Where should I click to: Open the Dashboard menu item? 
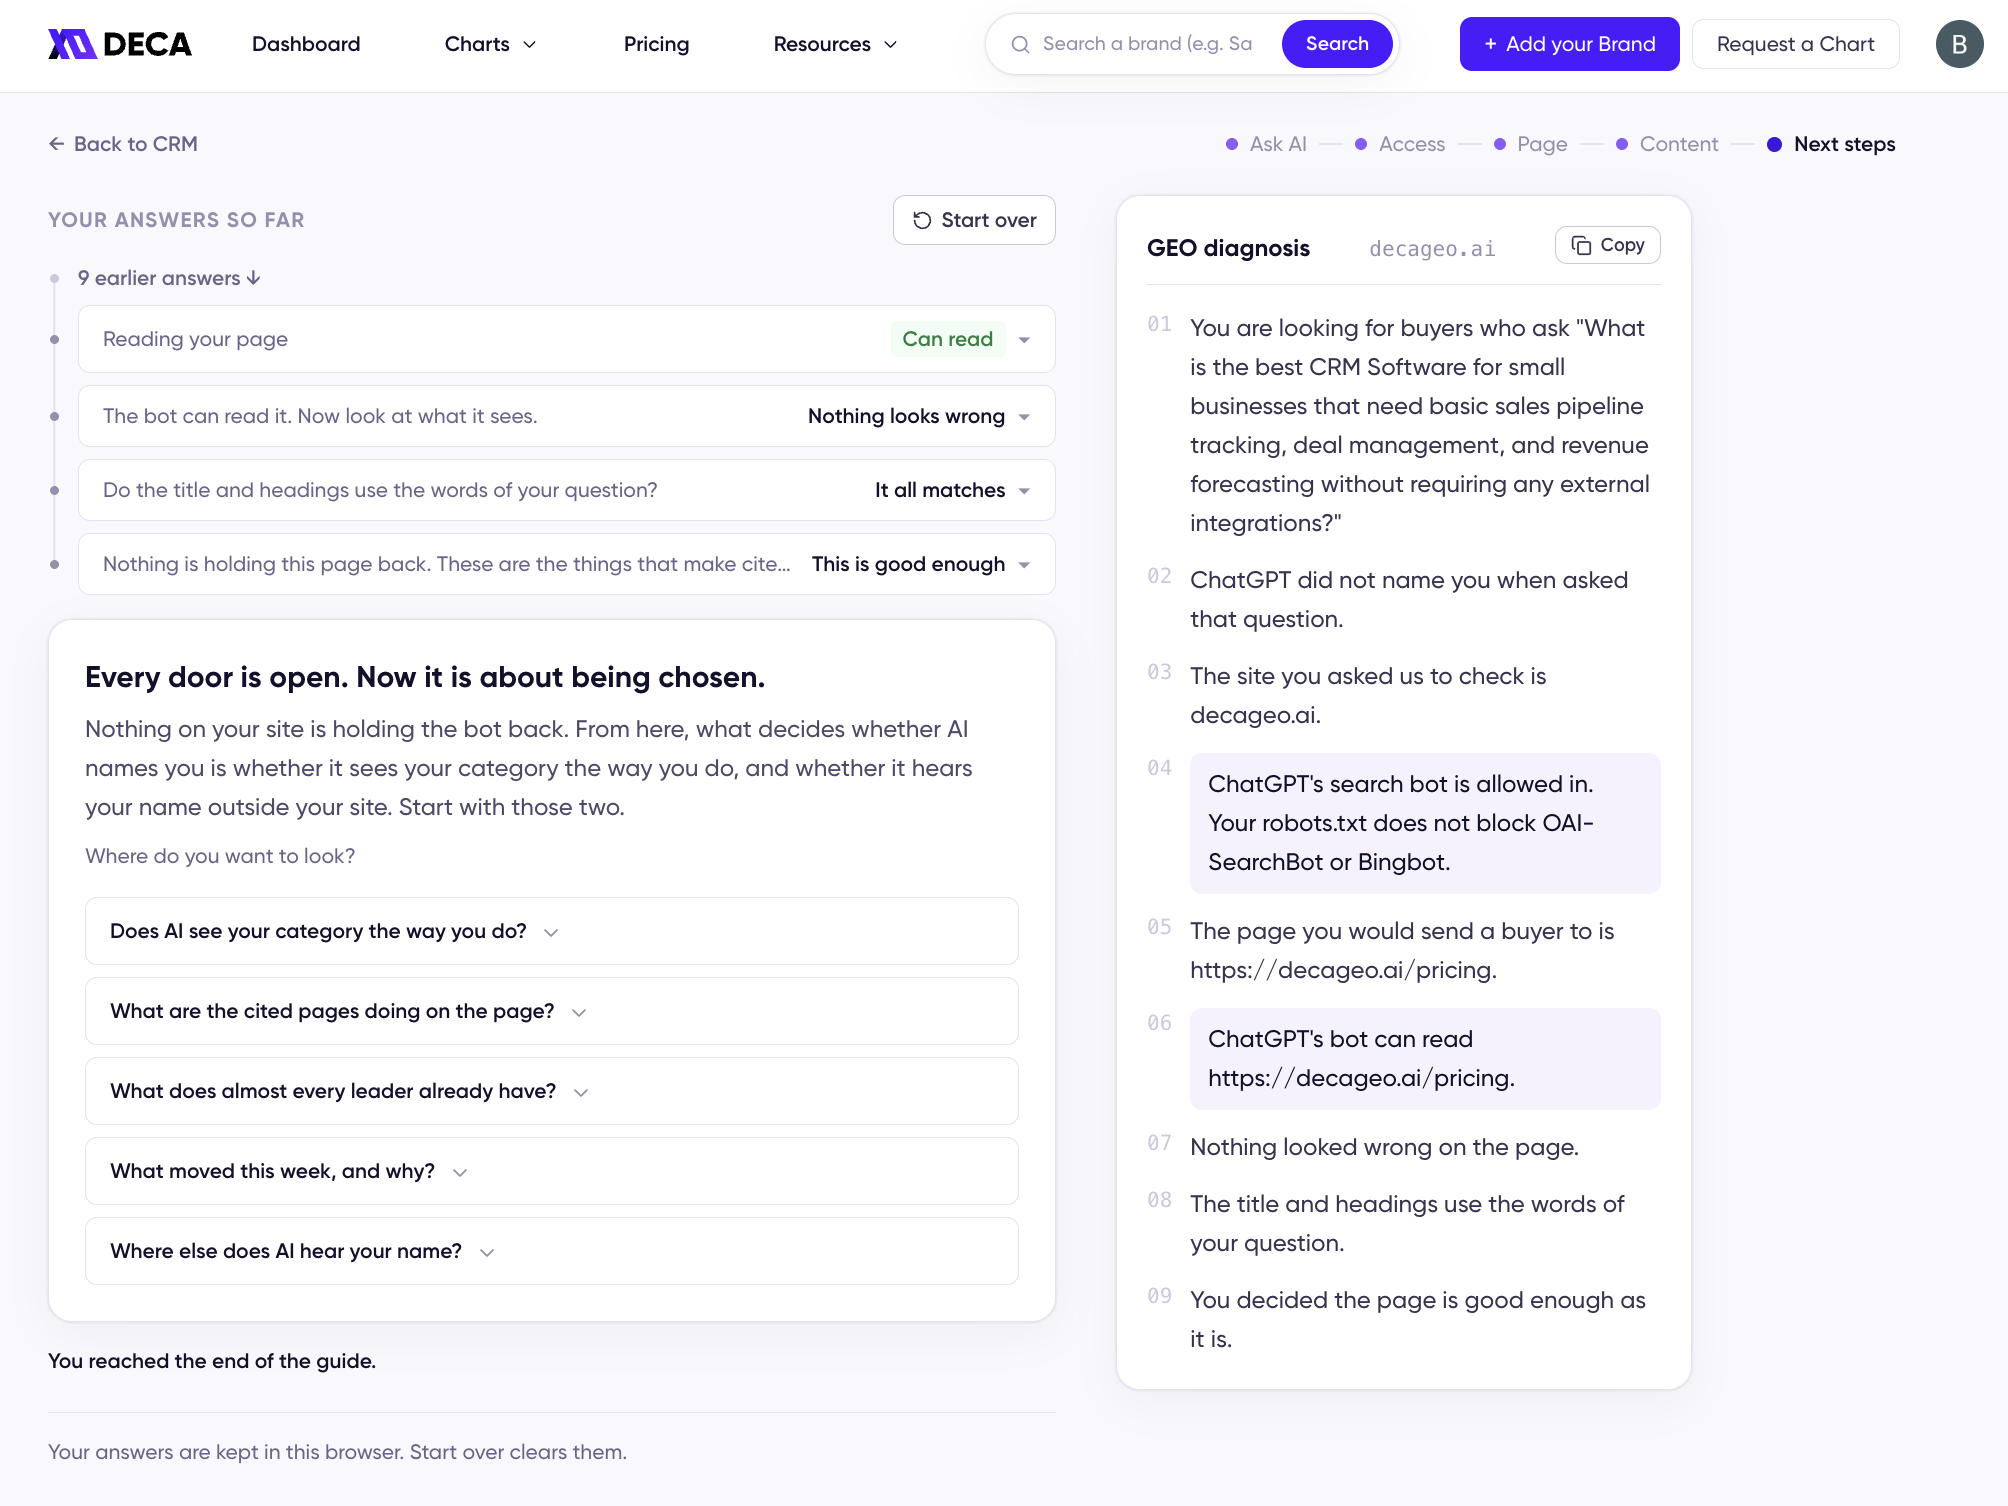[306, 44]
